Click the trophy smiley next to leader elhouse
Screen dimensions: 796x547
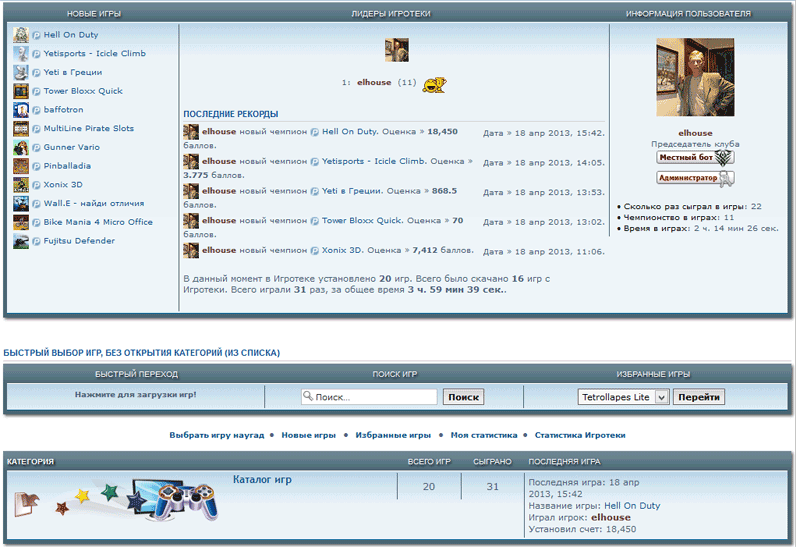pos(433,84)
